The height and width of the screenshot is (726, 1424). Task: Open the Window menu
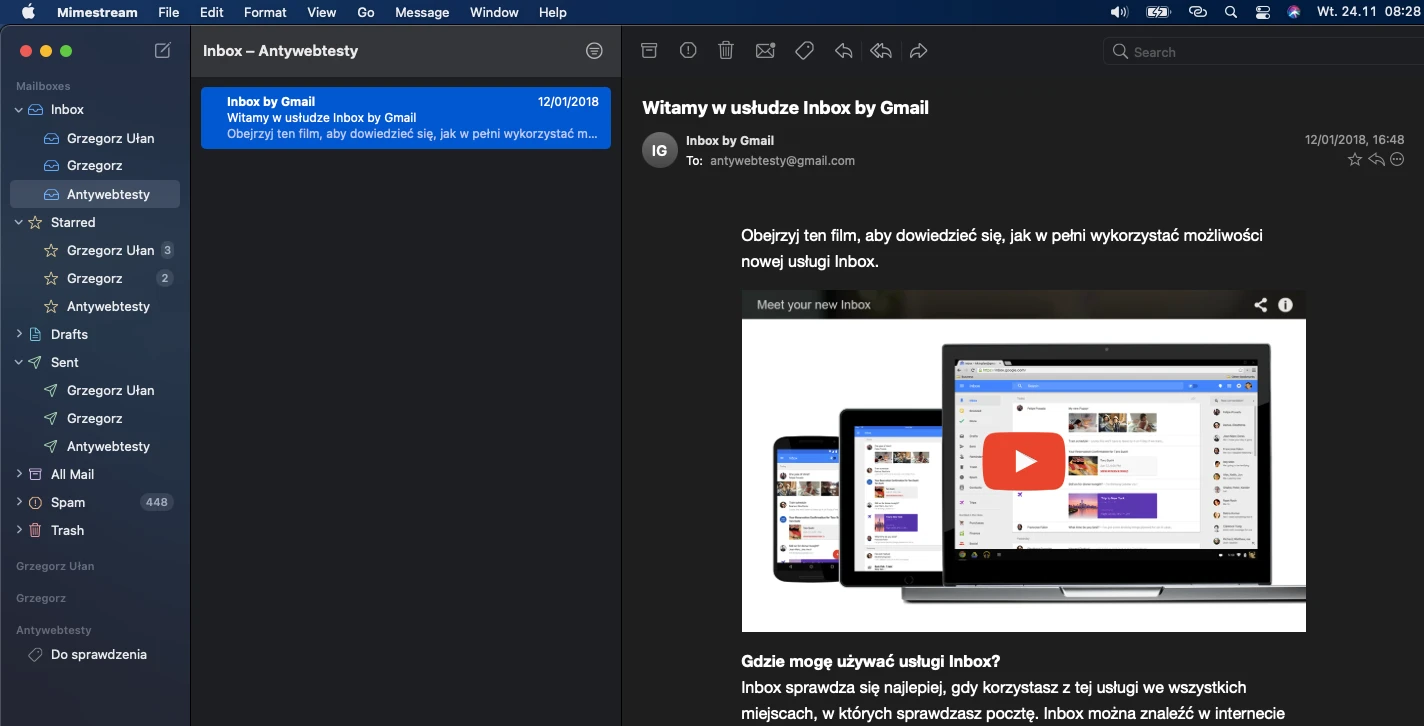[494, 12]
